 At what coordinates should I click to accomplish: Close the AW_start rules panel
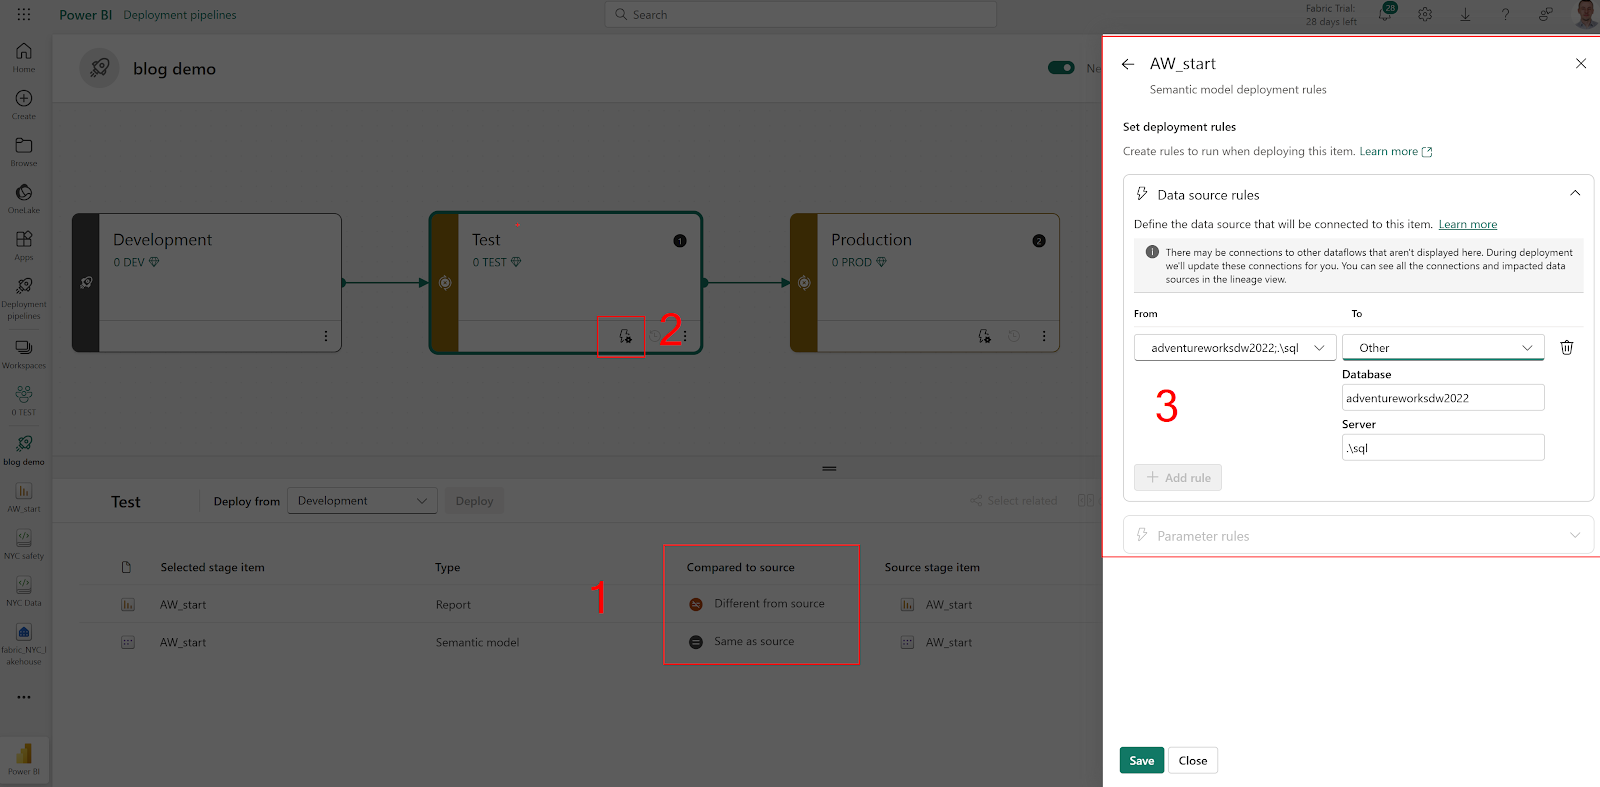1581,63
